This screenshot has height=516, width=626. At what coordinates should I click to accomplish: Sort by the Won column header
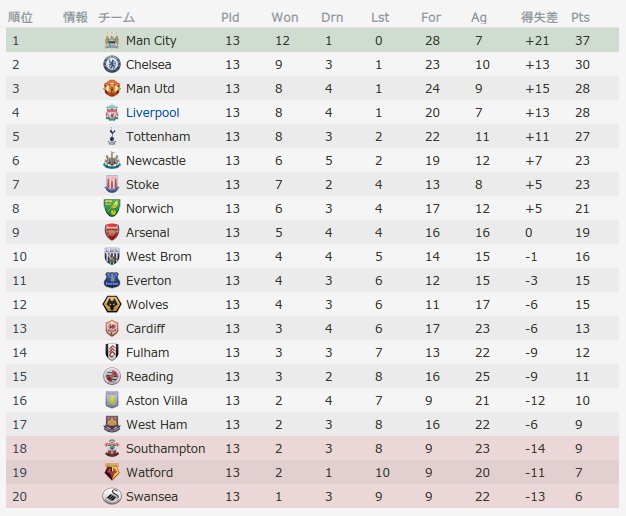tap(285, 18)
